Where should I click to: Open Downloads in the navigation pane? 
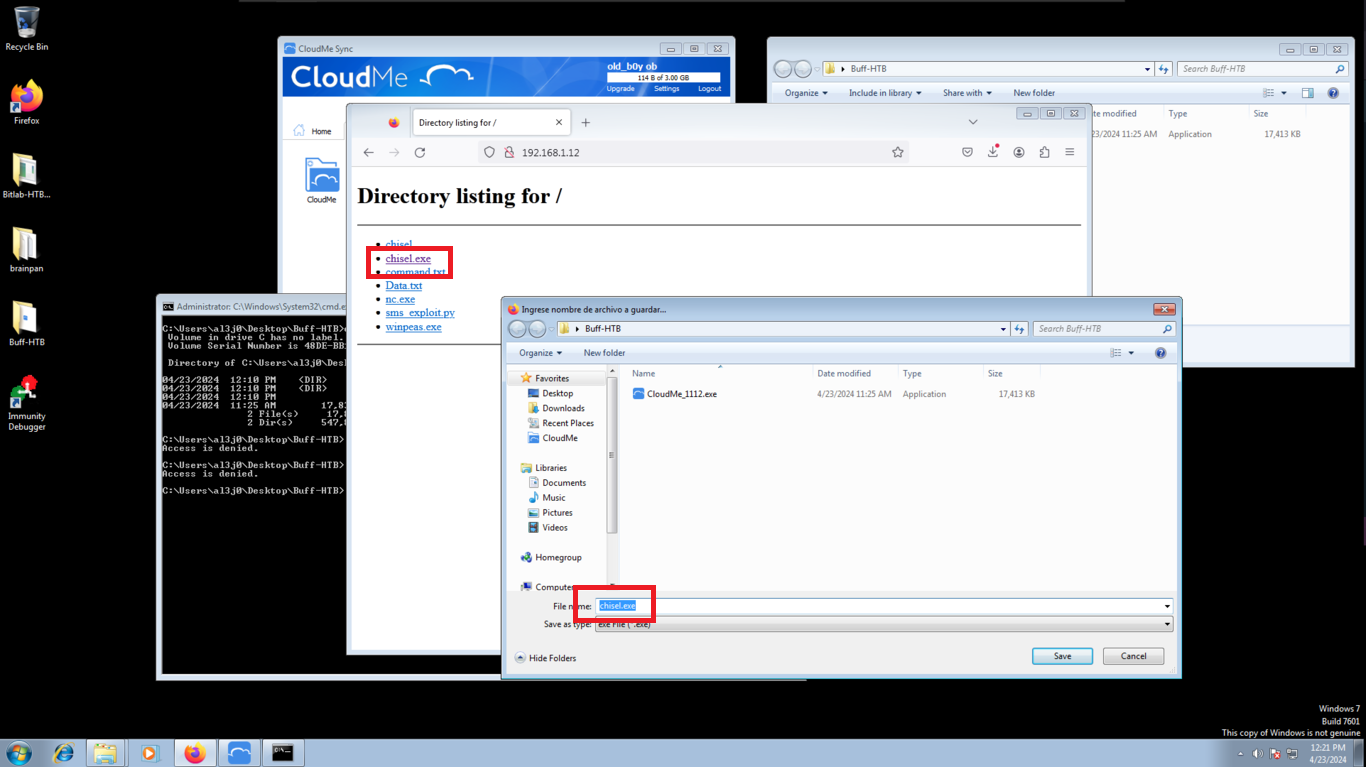click(x=563, y=408)
